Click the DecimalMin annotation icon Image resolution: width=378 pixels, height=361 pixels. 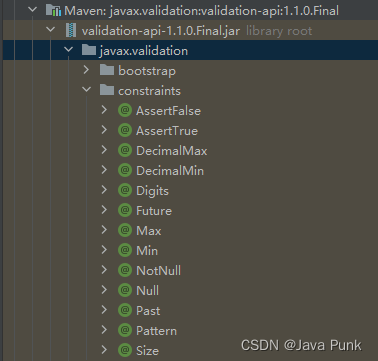click(x=125, y=170)
